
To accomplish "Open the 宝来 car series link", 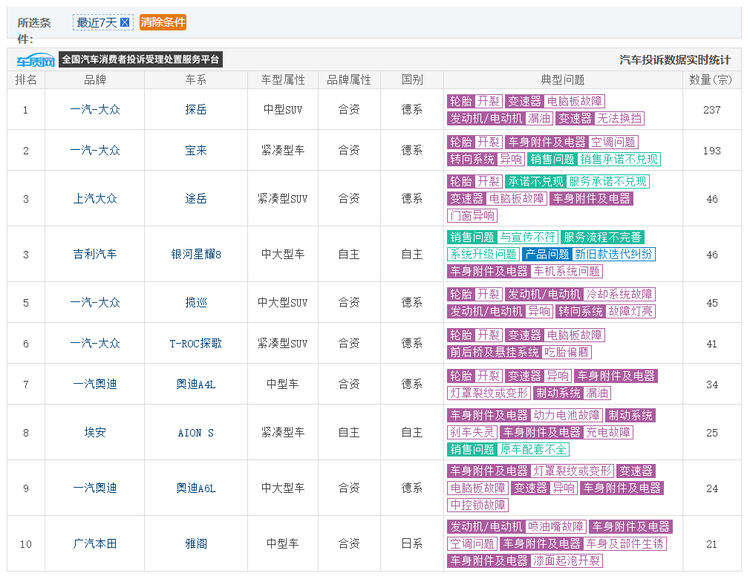I will click(x=196, y=150).
